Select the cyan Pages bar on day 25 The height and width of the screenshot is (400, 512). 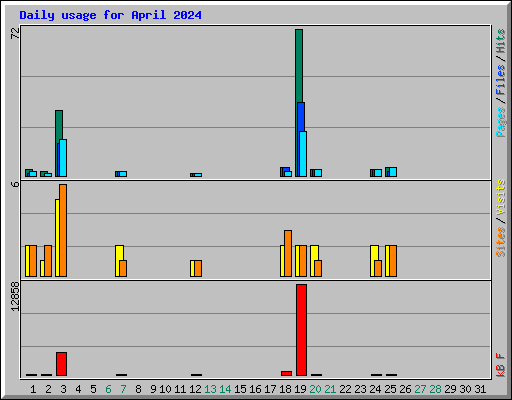[x=393, y=172]
